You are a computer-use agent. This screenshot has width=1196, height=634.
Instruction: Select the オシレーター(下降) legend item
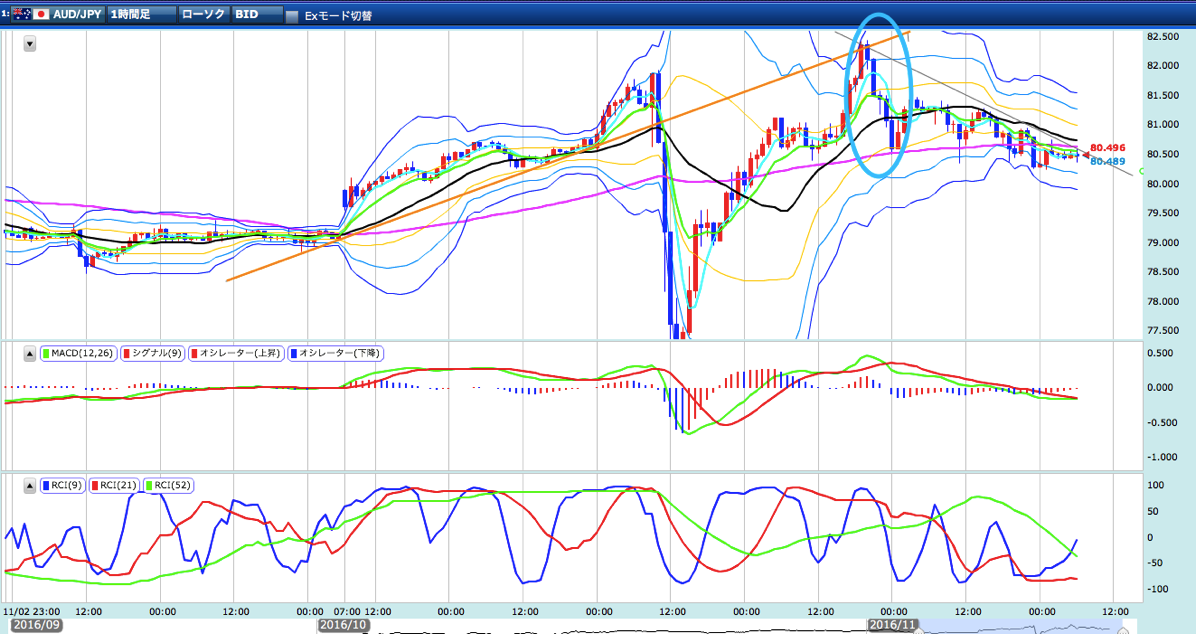[x=335, y=353]
